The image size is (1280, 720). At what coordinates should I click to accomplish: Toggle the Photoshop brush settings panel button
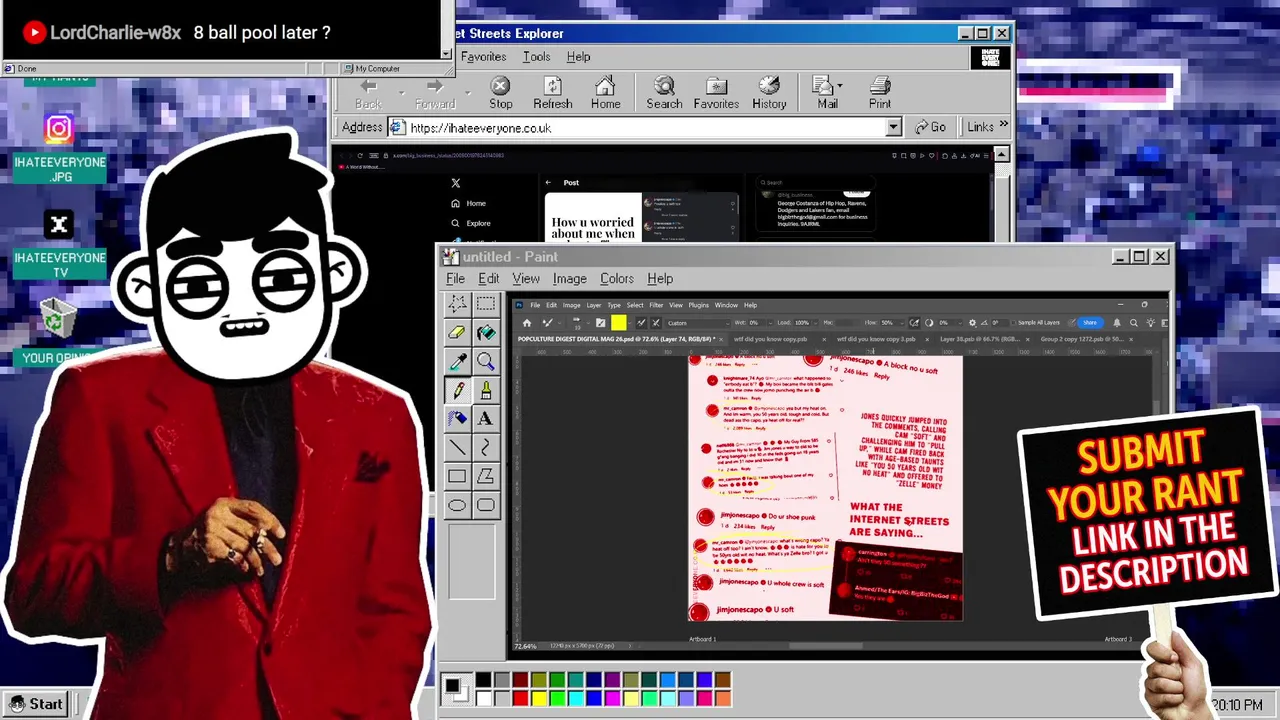point(600,322)
